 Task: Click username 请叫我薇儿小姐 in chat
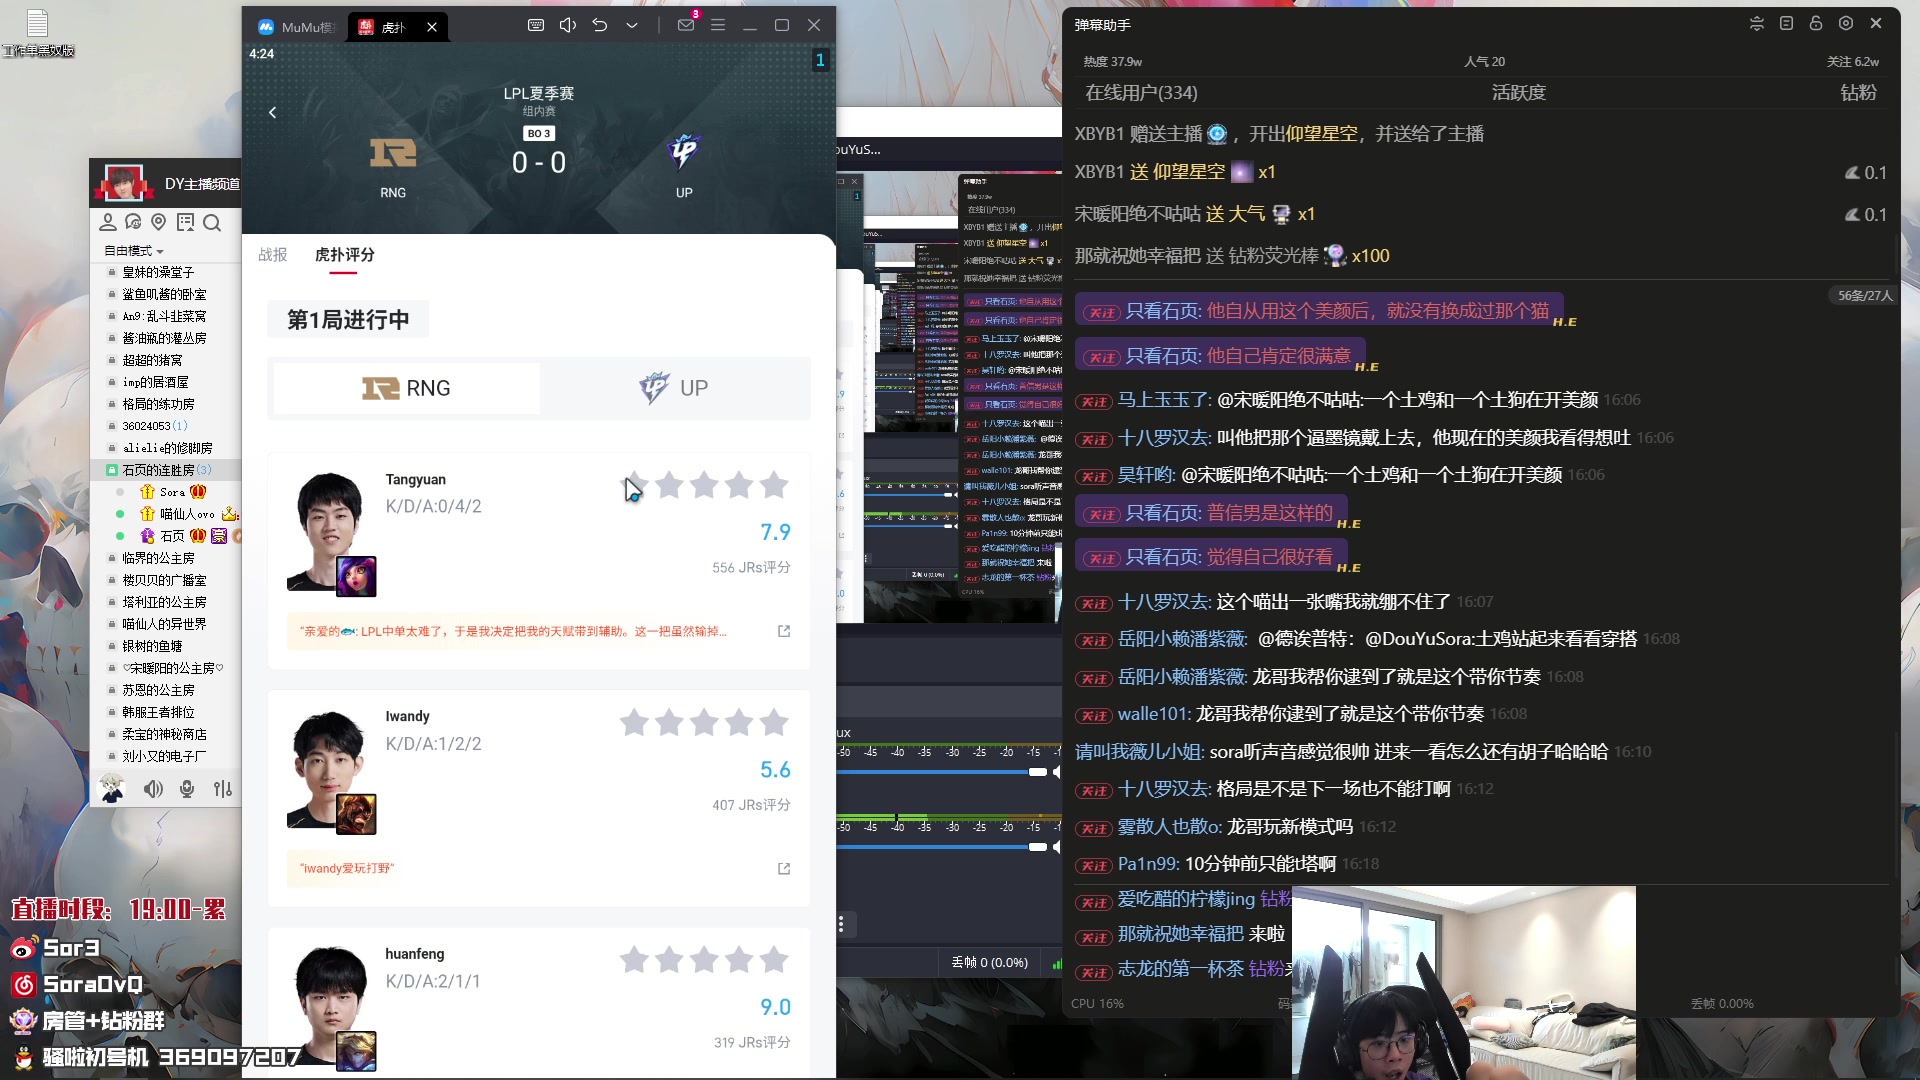(x=1139, y=752)
